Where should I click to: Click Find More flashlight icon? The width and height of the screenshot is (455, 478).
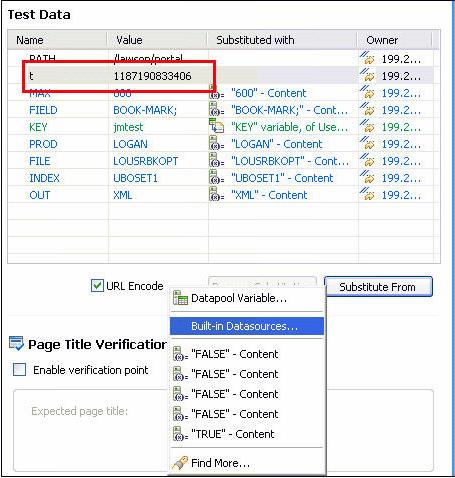[x=180, y=463]
